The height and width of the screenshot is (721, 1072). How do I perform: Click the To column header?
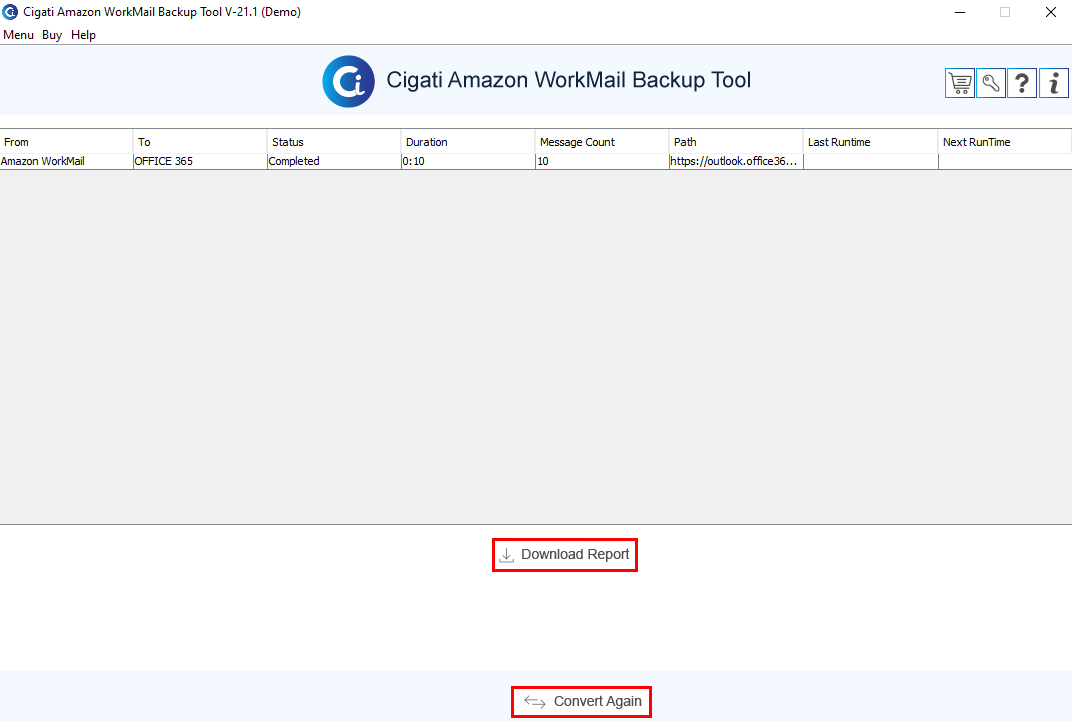click(200, 142)
